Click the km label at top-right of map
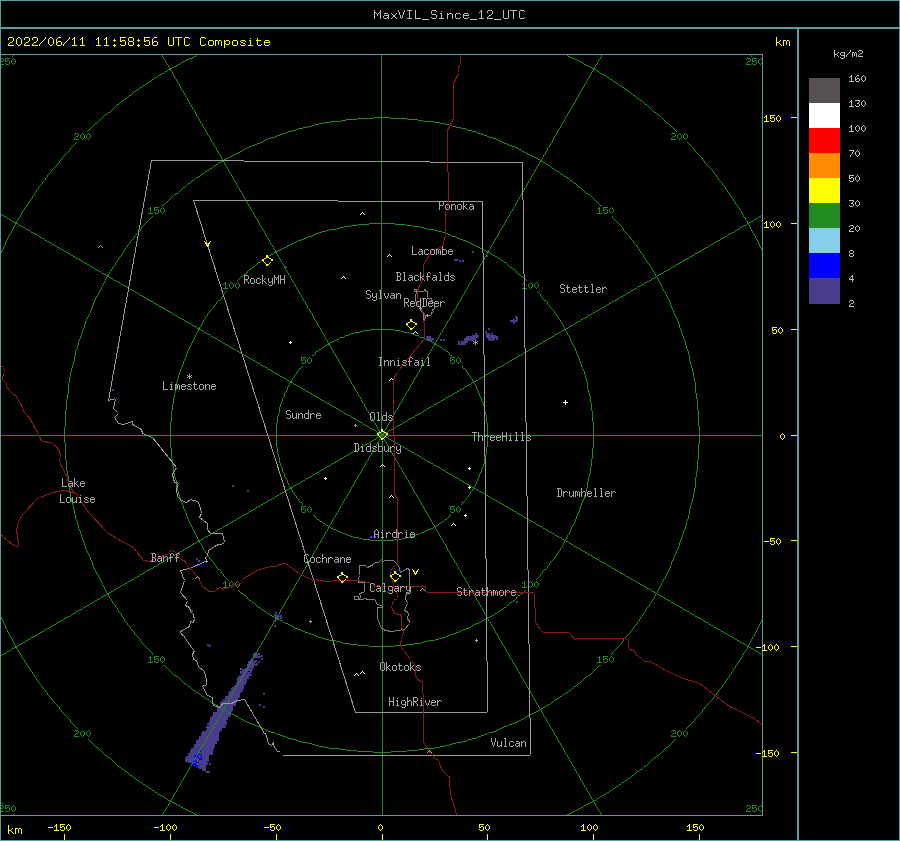The width and height of the screenshot is (900, 841). point(782,42)
